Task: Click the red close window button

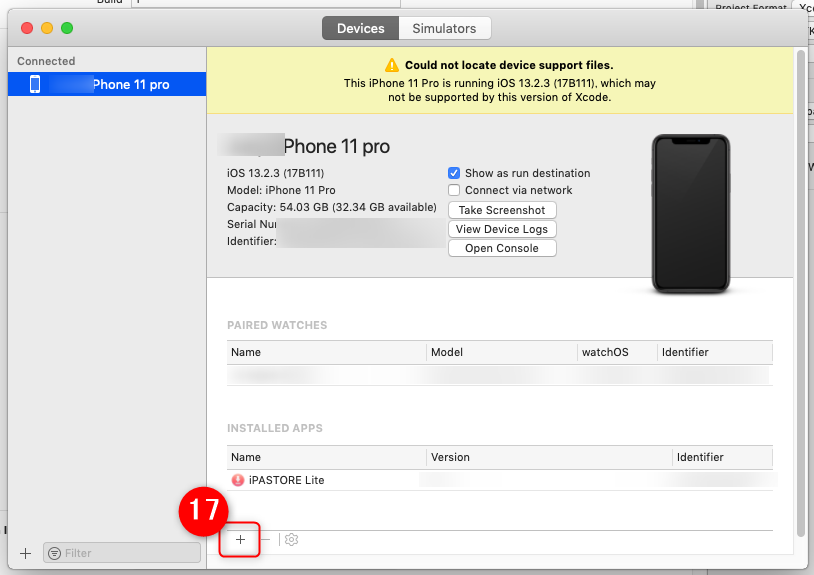Action: click(x=27, y=28)
